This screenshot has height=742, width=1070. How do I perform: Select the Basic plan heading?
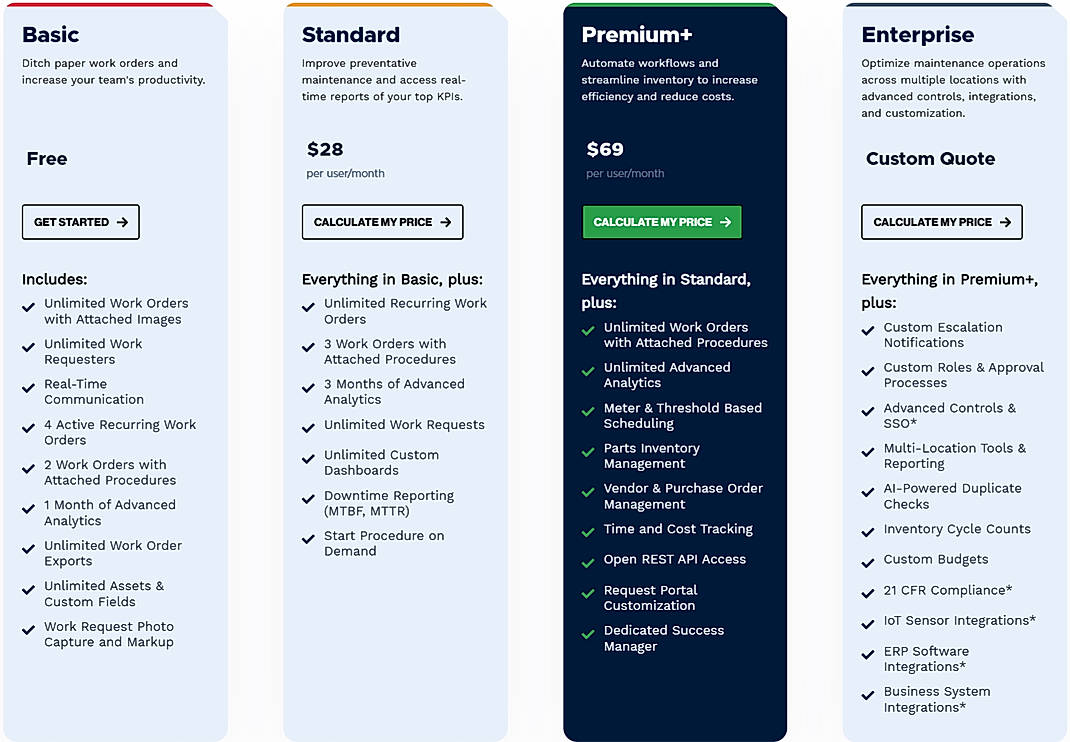pyautogui.click(x=49, y=34)
